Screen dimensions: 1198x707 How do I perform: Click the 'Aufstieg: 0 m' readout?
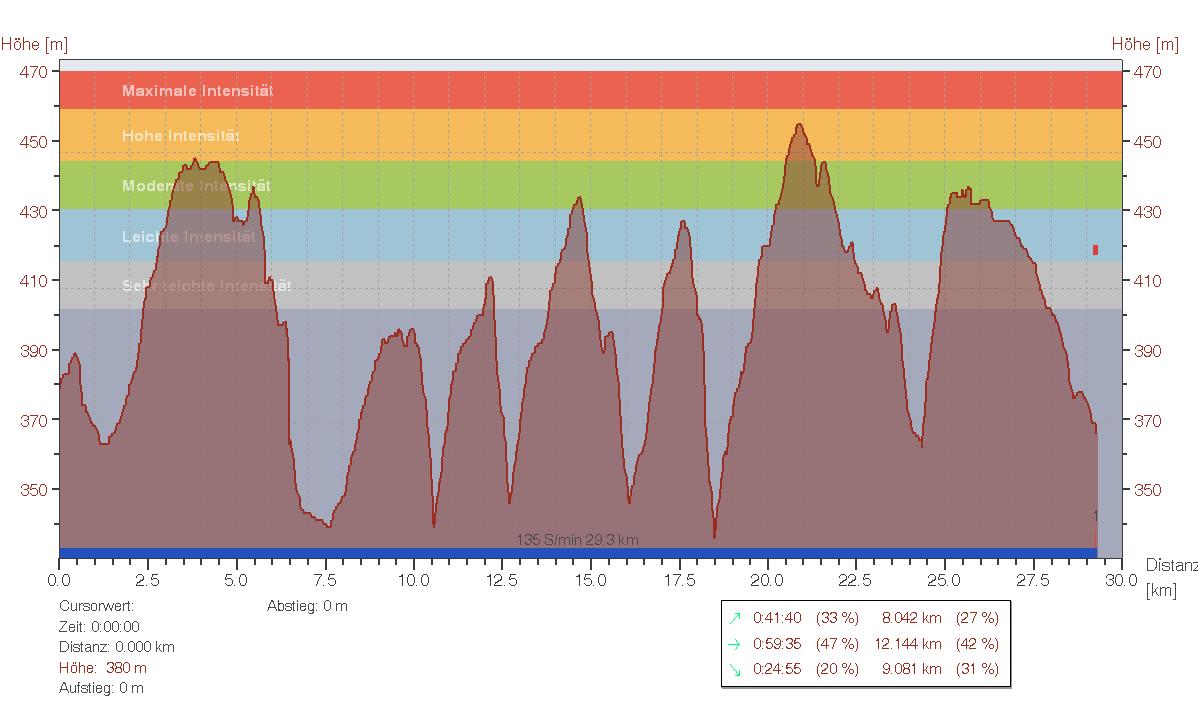coord(102,688)
